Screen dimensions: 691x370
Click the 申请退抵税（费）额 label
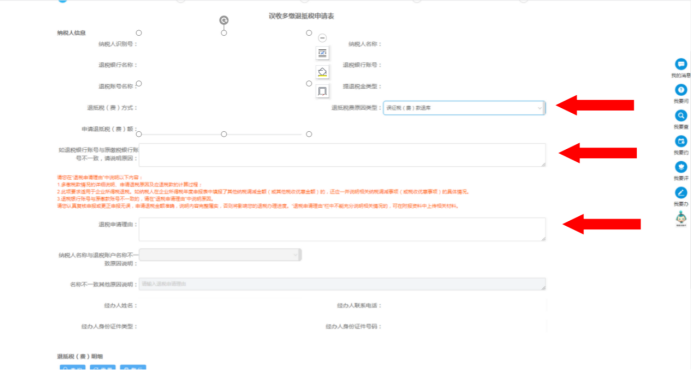109,129
